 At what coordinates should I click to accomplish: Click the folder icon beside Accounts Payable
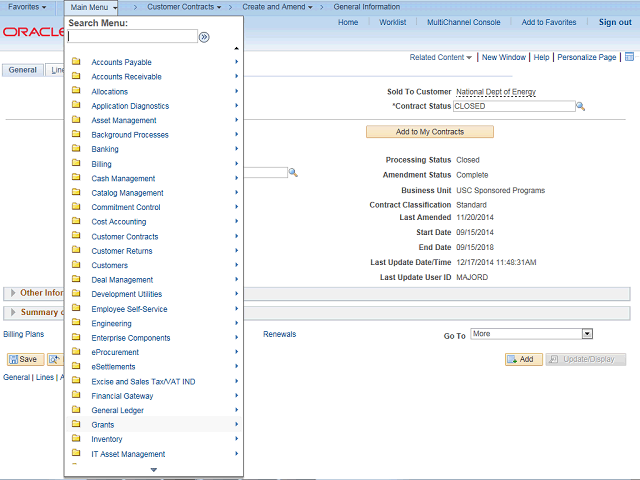pos(76,62)
